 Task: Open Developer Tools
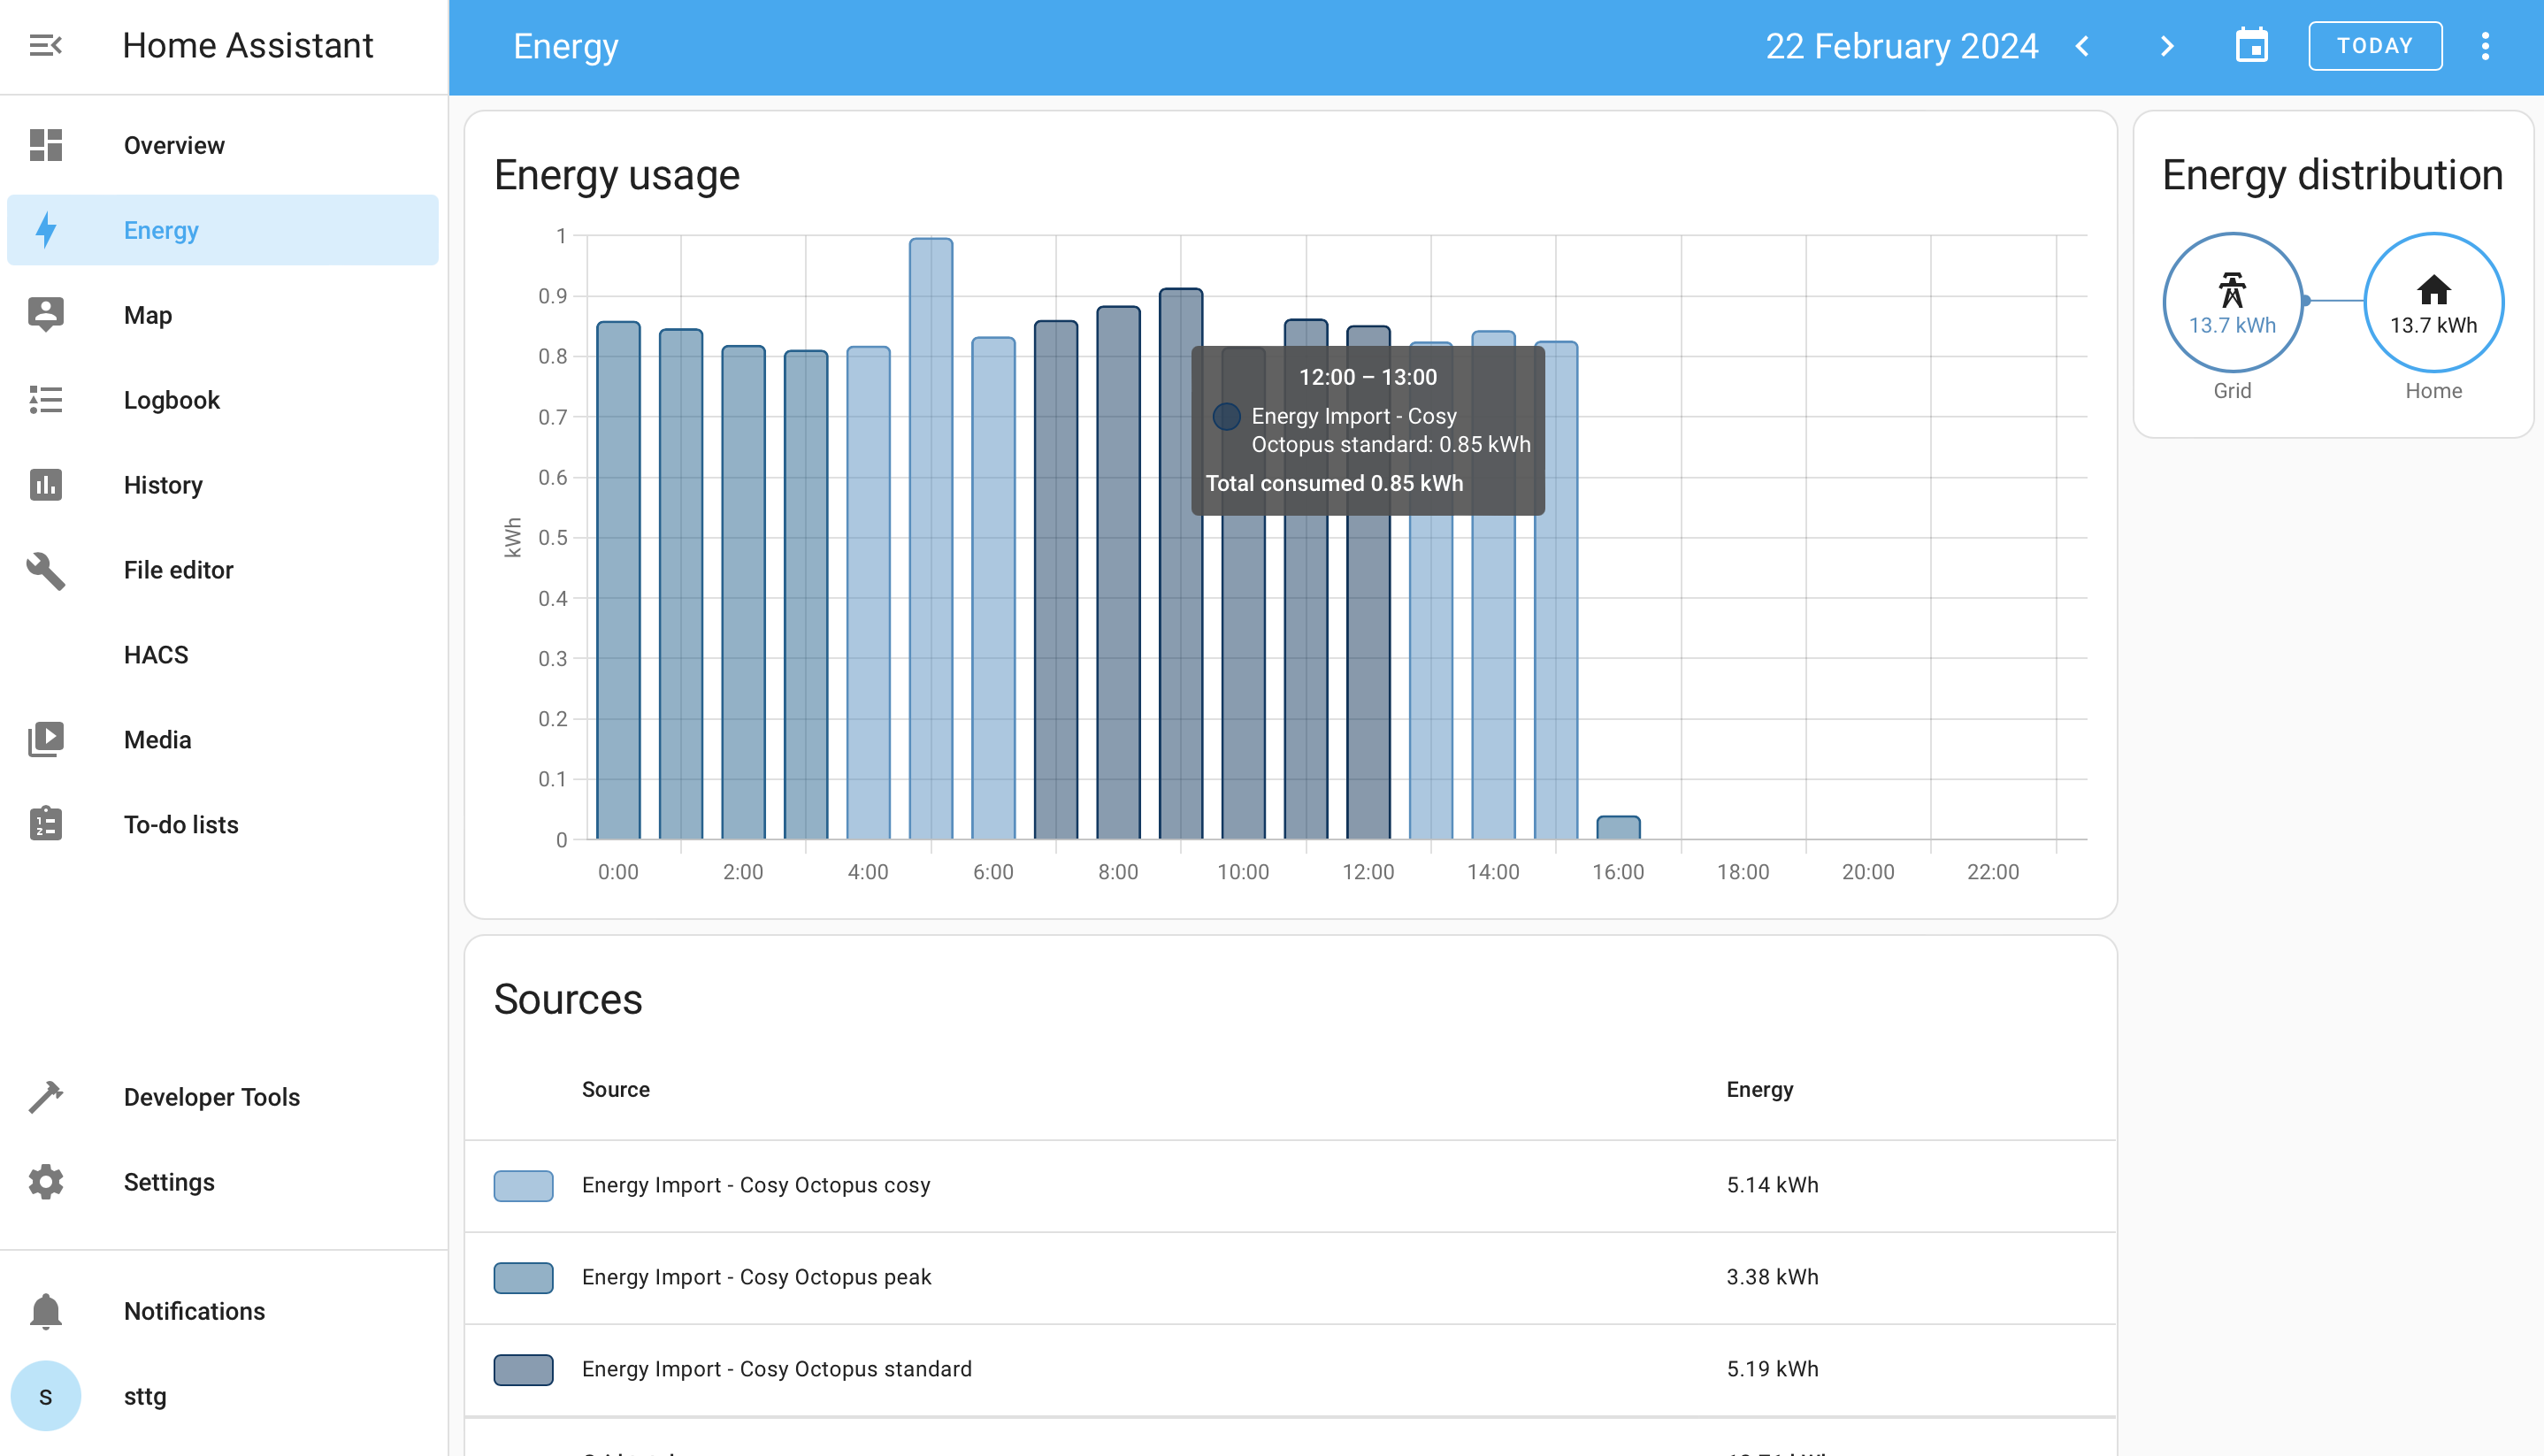coord(211,1096)
